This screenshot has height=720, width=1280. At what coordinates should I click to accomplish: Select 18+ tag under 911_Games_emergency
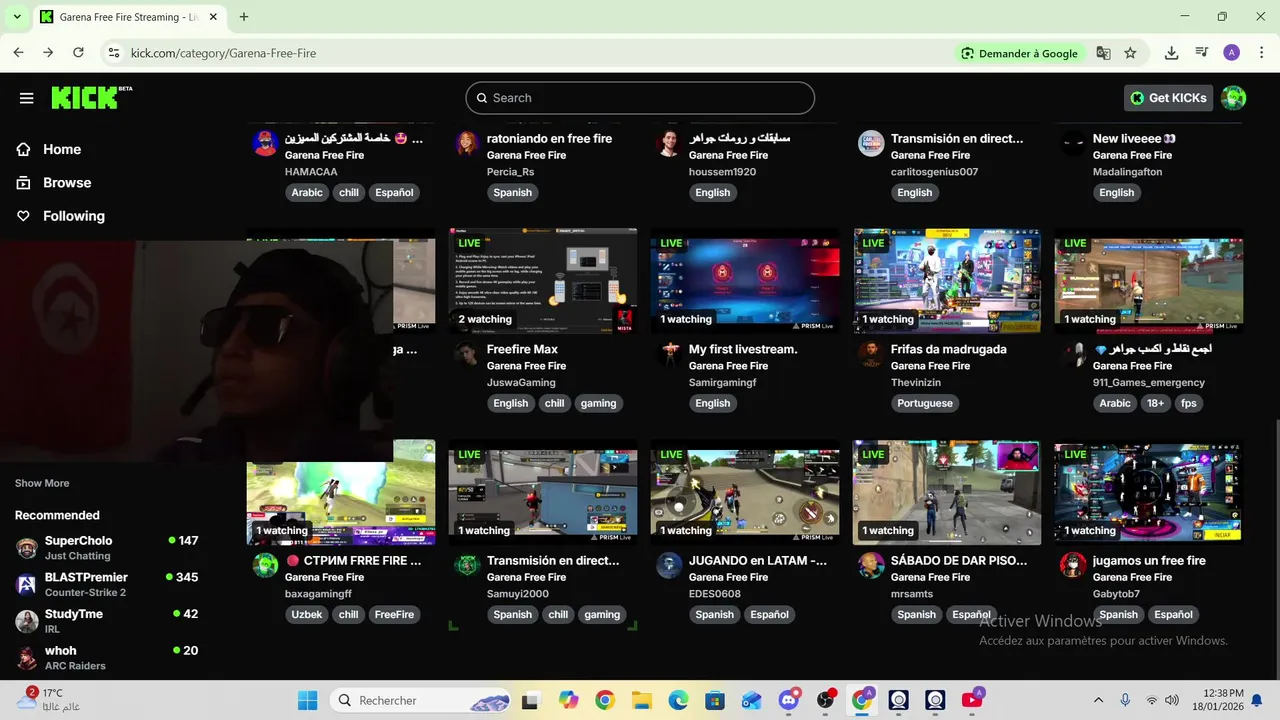1155,403
